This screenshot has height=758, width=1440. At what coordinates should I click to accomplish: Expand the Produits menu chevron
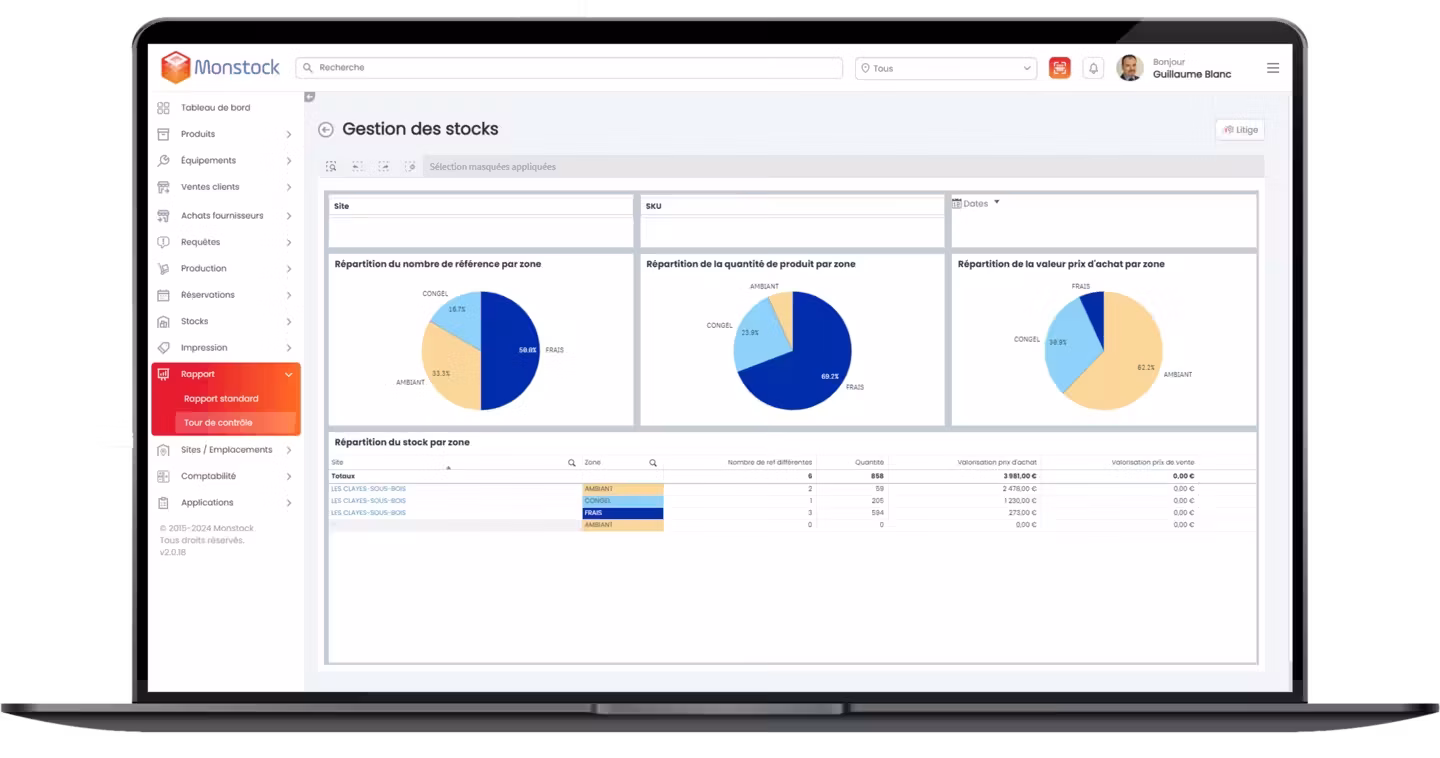tap(288, 134)
